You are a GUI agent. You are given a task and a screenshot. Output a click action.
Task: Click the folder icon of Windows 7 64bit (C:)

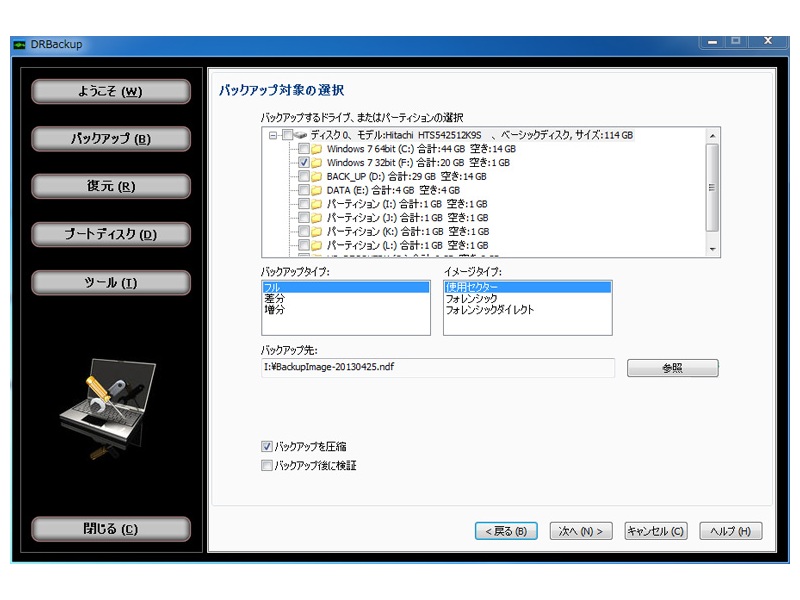[x=316, y=149]
